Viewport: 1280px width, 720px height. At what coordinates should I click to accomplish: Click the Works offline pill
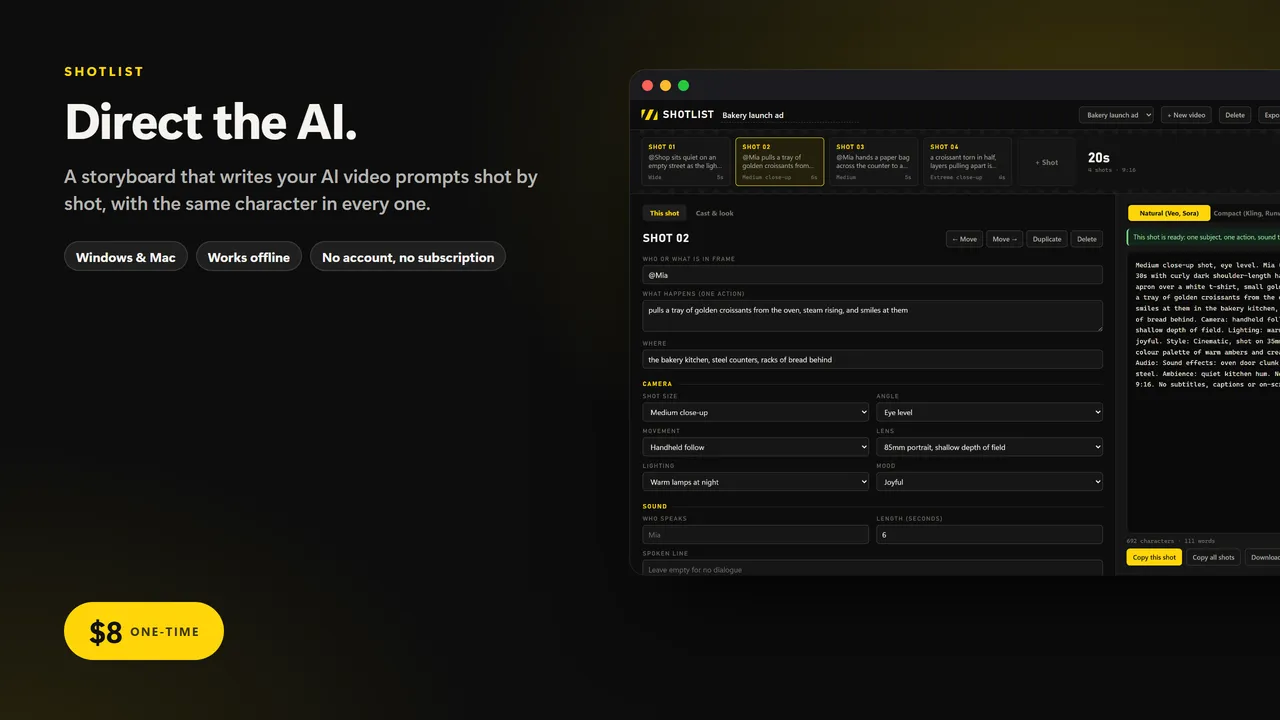(249, 257)
